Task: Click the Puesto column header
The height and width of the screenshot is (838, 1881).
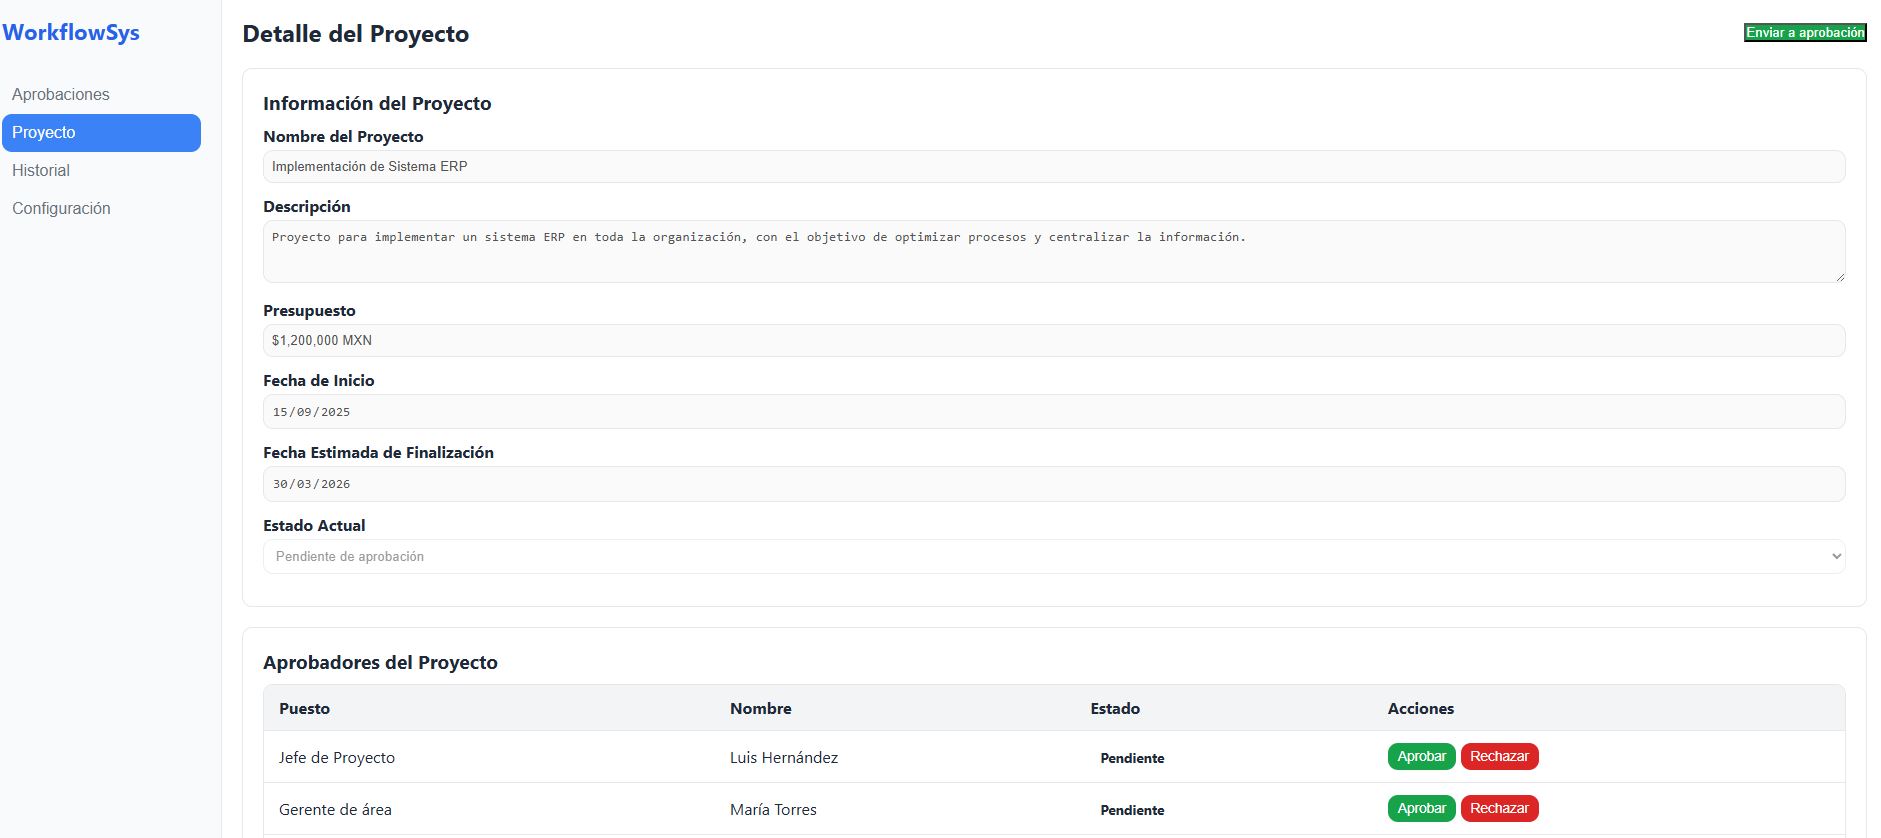Action: point(304,708)
